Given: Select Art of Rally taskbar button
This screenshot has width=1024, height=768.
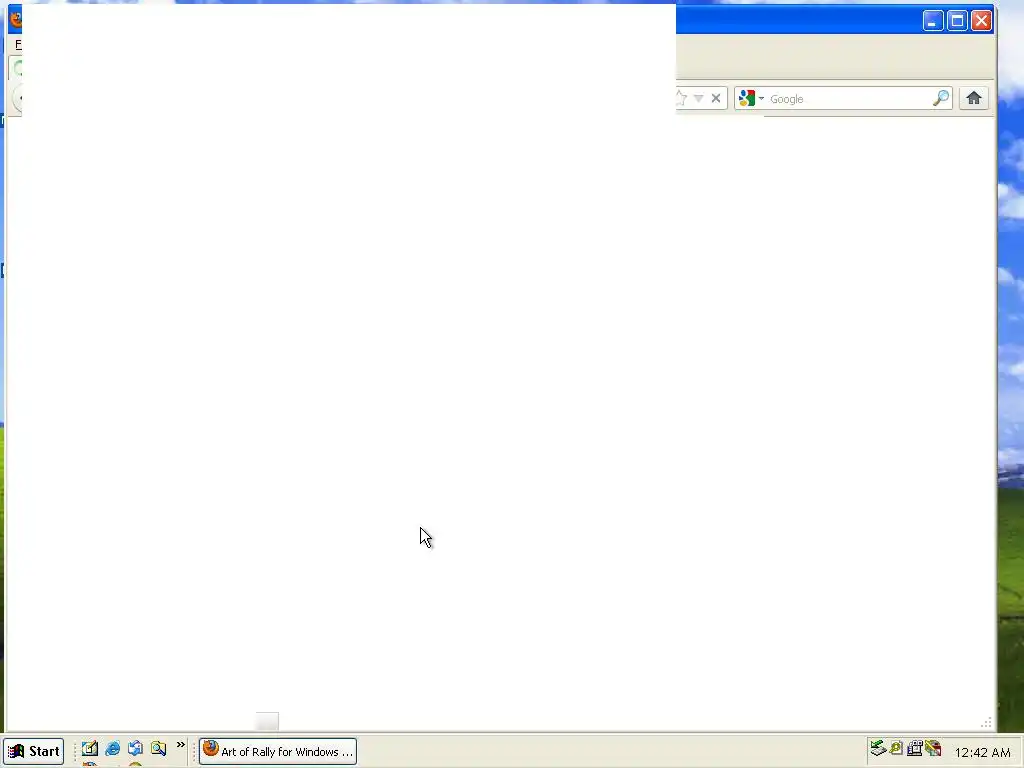Looking at the screenshot, I should click(x=278, y=751).
